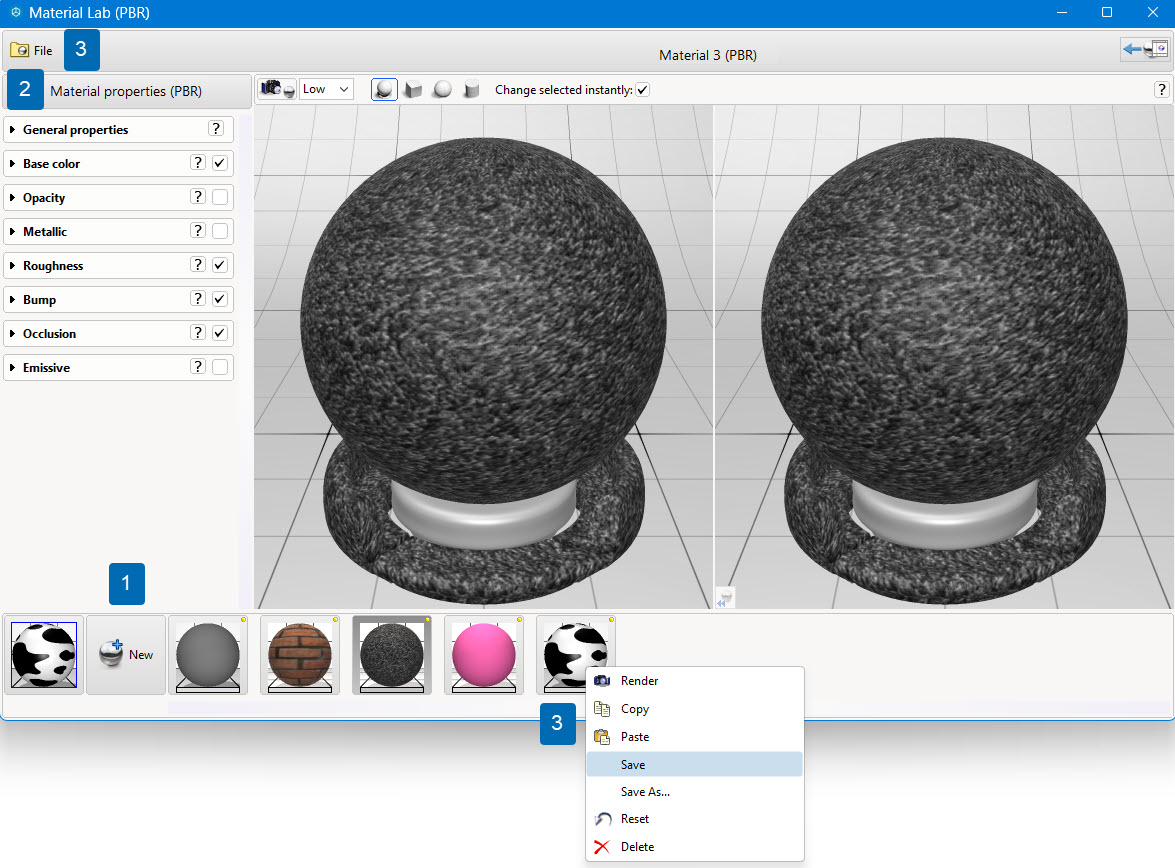Select the cube preview shape
This screenshot has height=868, width=1175.
click(x=413, y=90)
